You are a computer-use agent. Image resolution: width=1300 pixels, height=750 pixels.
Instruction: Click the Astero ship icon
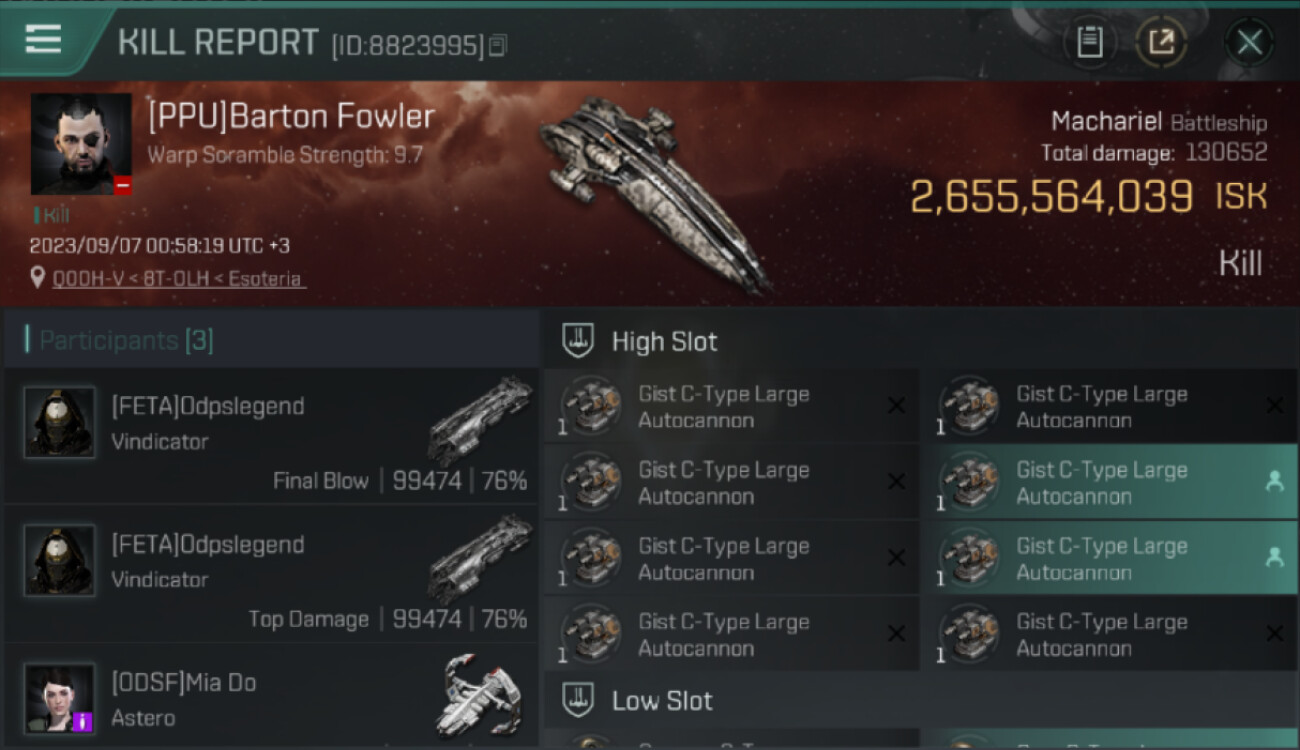click(478, 696)
